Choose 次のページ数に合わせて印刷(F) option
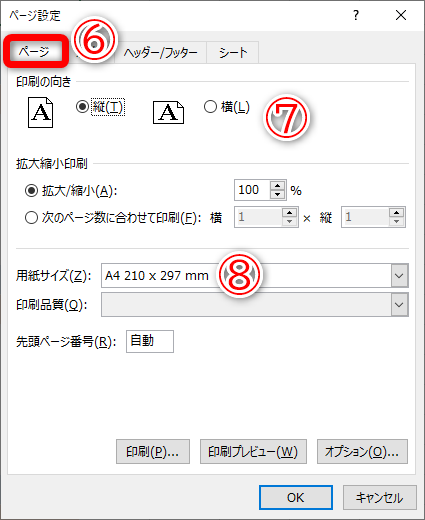 pyautogui.click(x=31, y=218)
